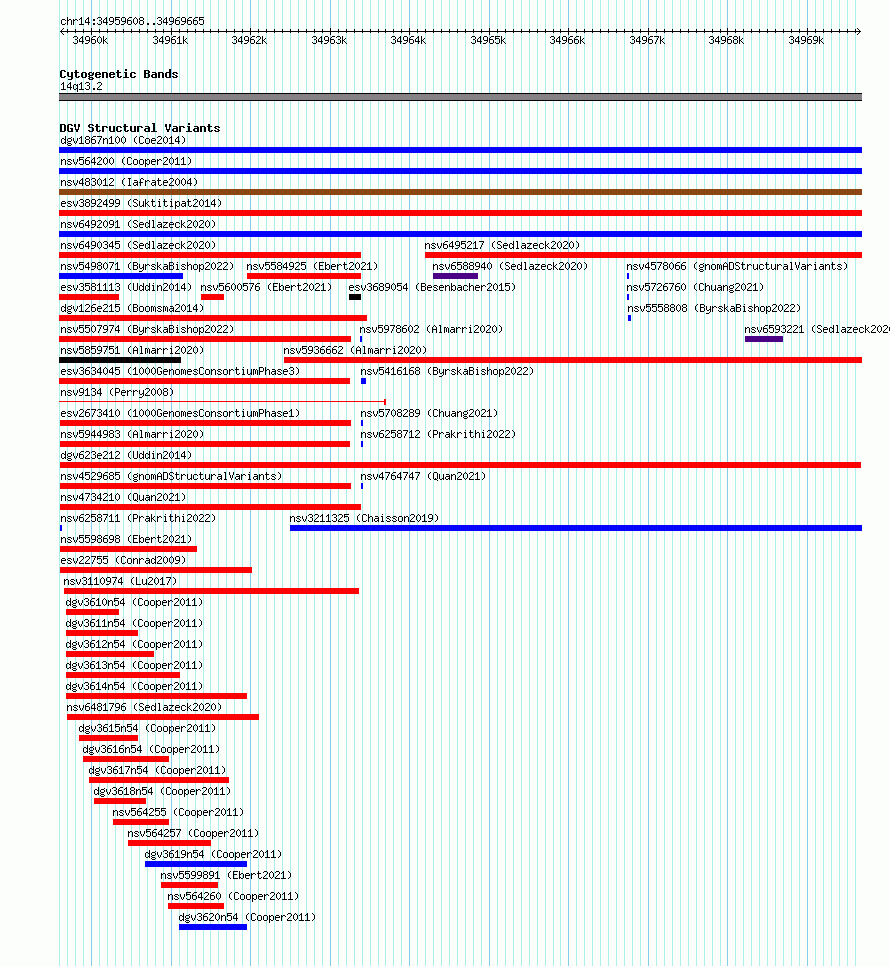Click nsv5600576 (Ebert2021) label
This screenshot has height=966, width=890.
(266, 287)
